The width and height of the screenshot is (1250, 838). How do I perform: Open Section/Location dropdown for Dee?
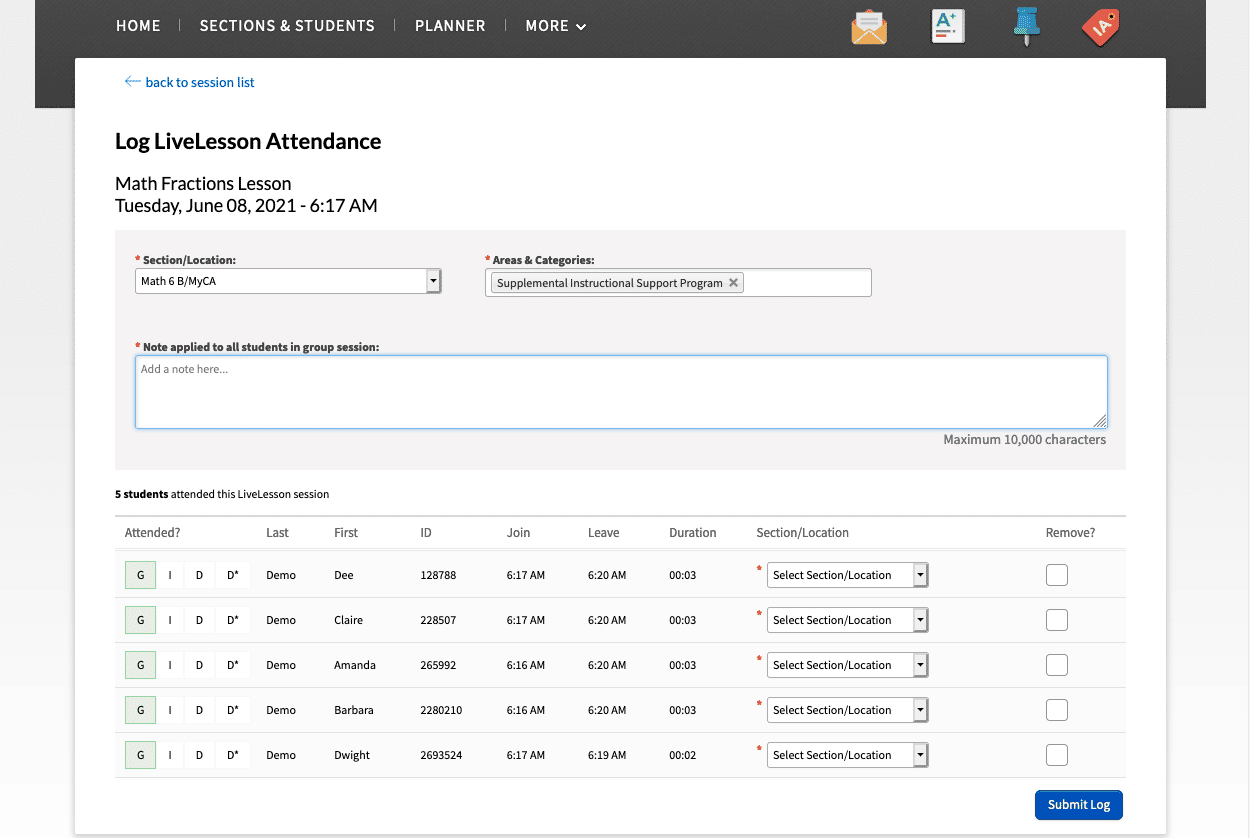[848, 575]
